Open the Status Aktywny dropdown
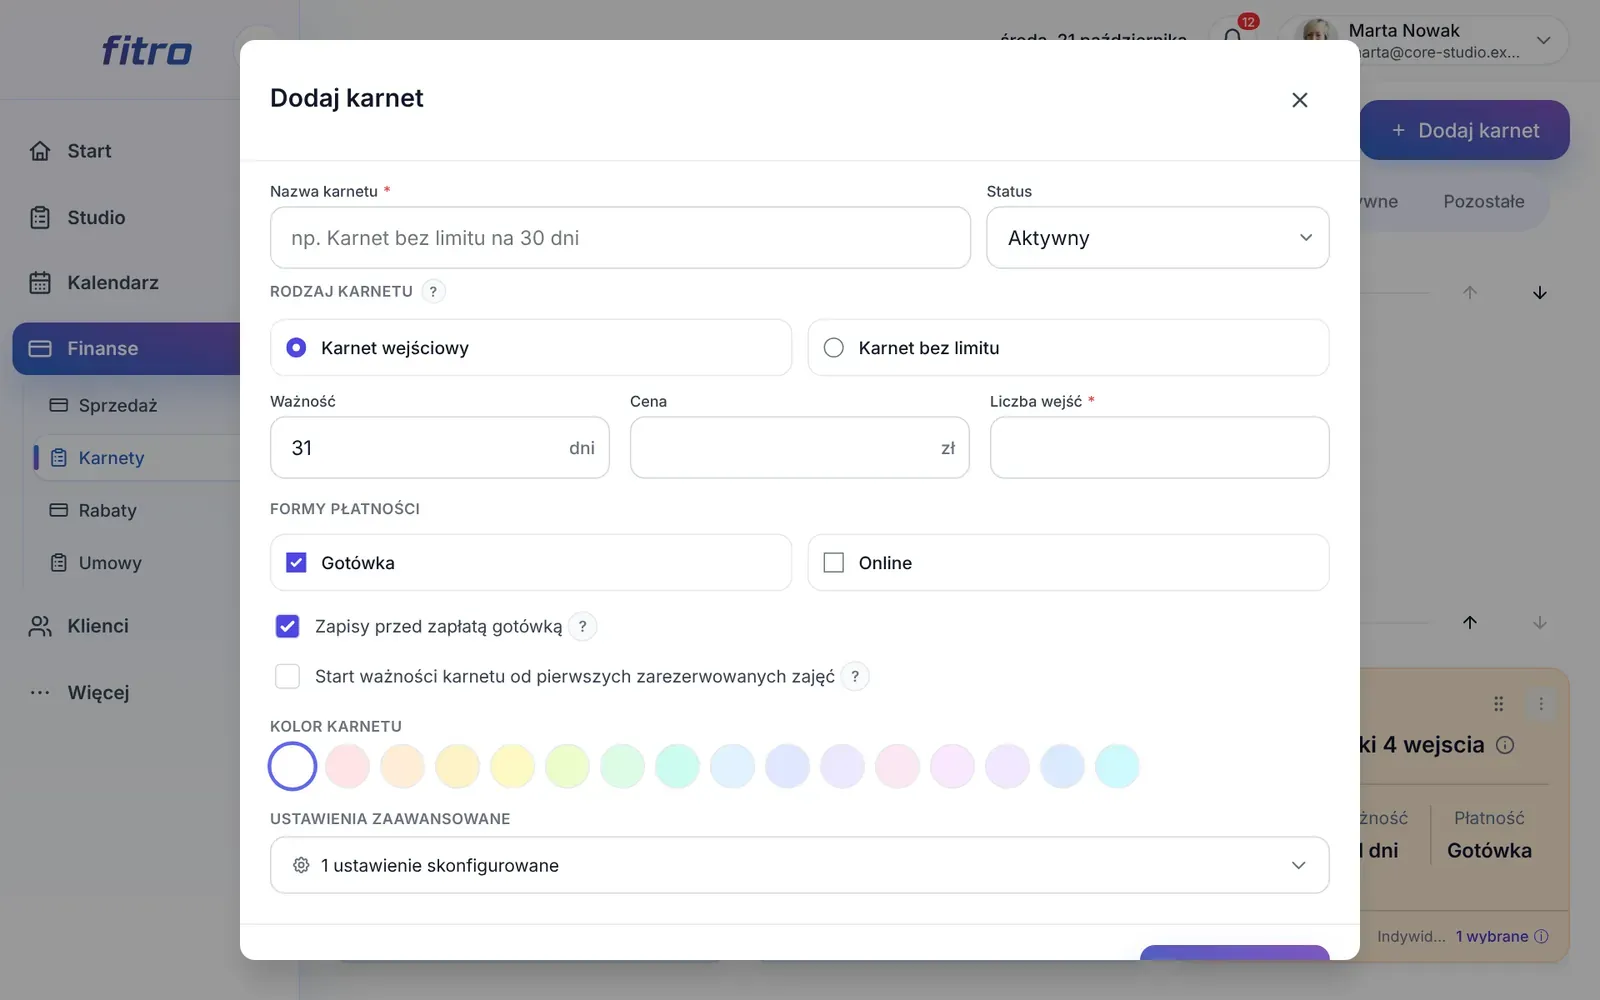This screenshot has width=1600, height=1000. point(1158,238)
